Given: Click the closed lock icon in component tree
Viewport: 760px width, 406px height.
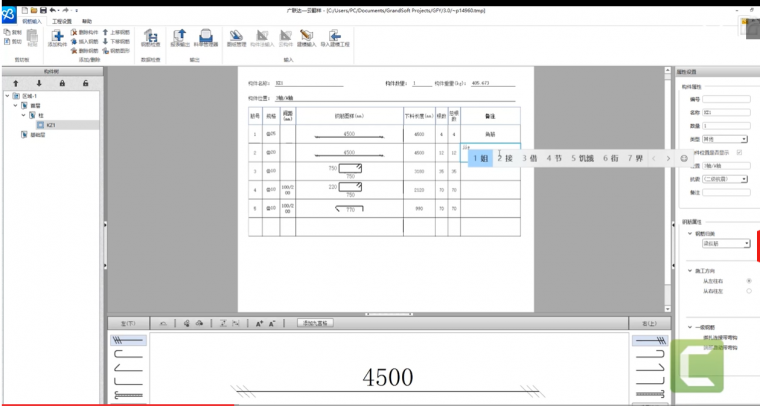Looking at the screenshot, I should [x=63, y=83].
